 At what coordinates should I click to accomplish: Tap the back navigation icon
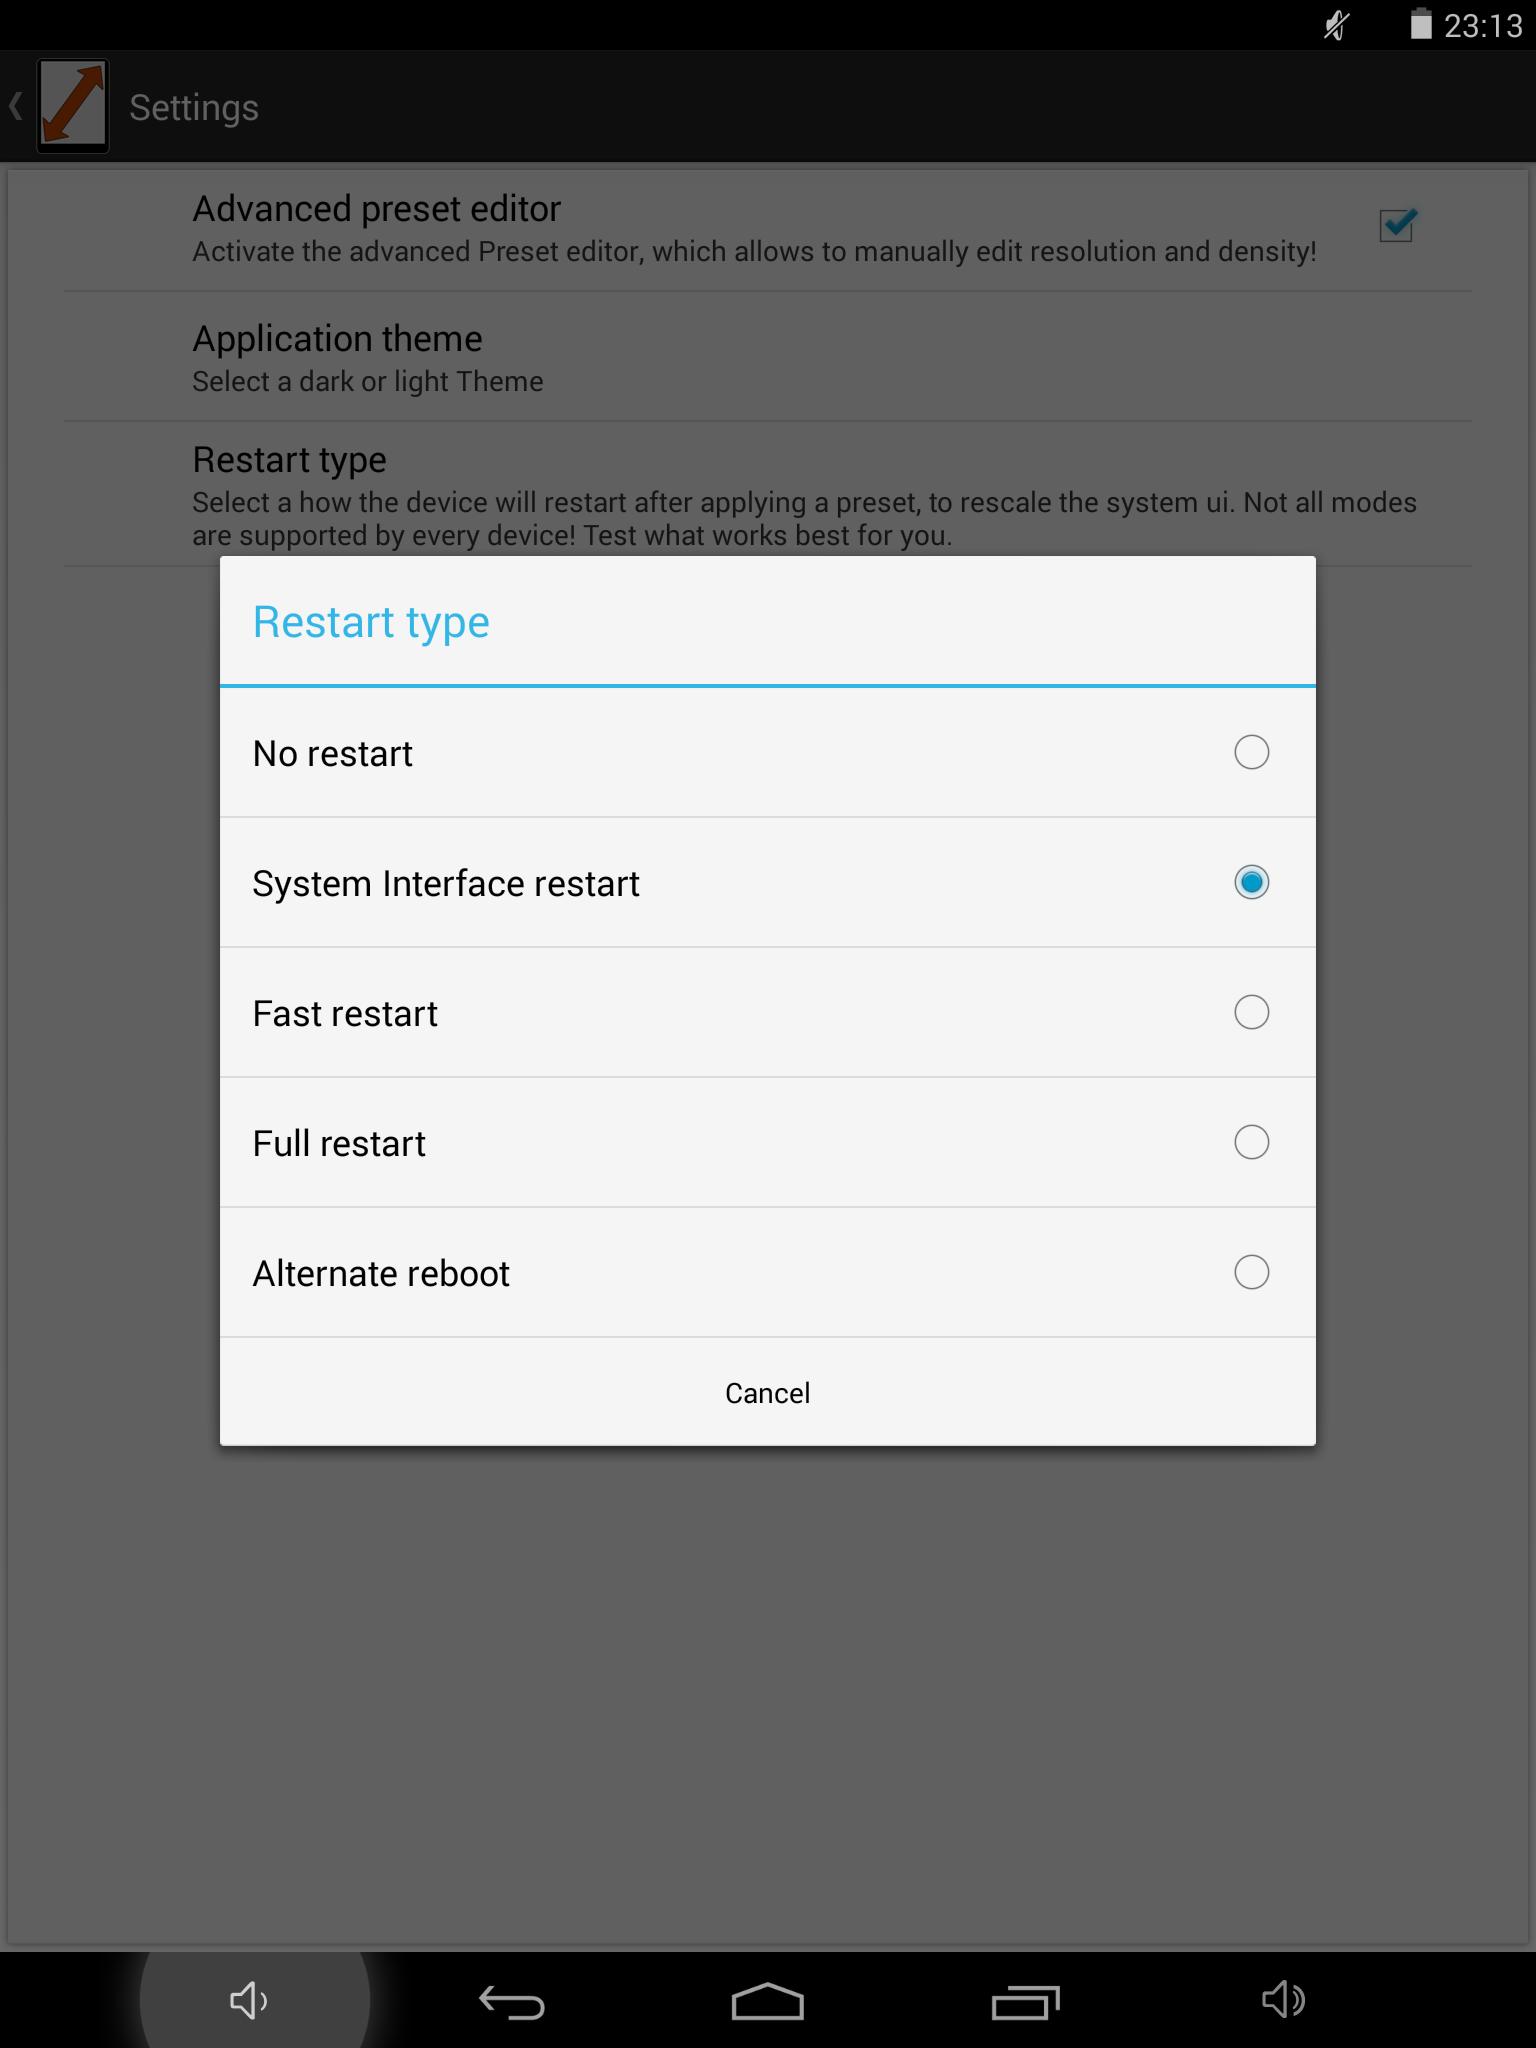point(511,2002)
